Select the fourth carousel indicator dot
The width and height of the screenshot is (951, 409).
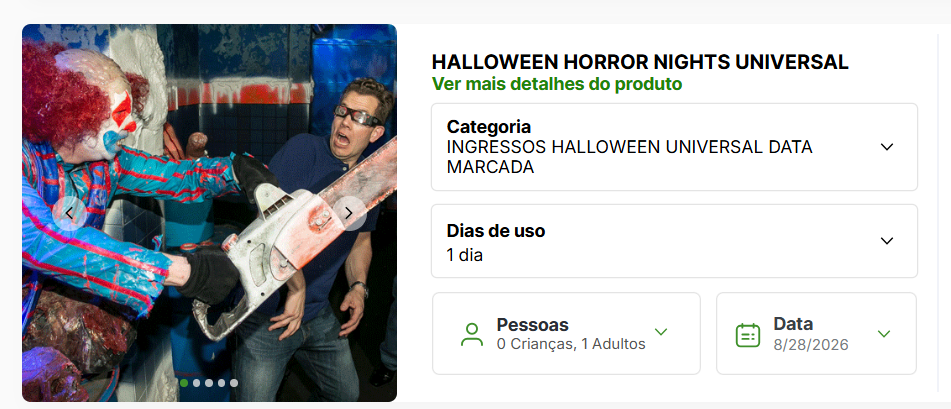(x=221, y=383)
